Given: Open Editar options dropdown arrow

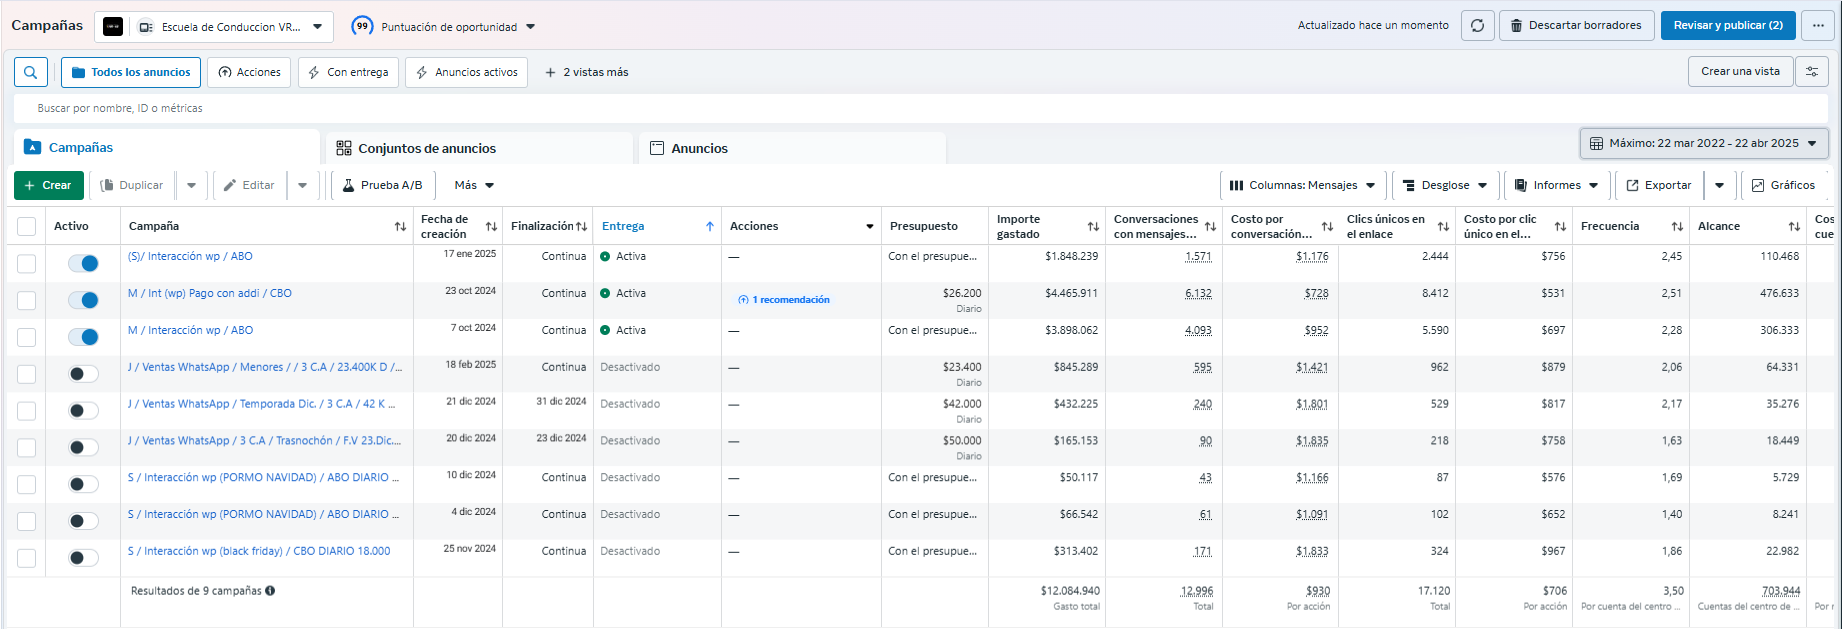Looking at the screenshot, I should point(303,185).
